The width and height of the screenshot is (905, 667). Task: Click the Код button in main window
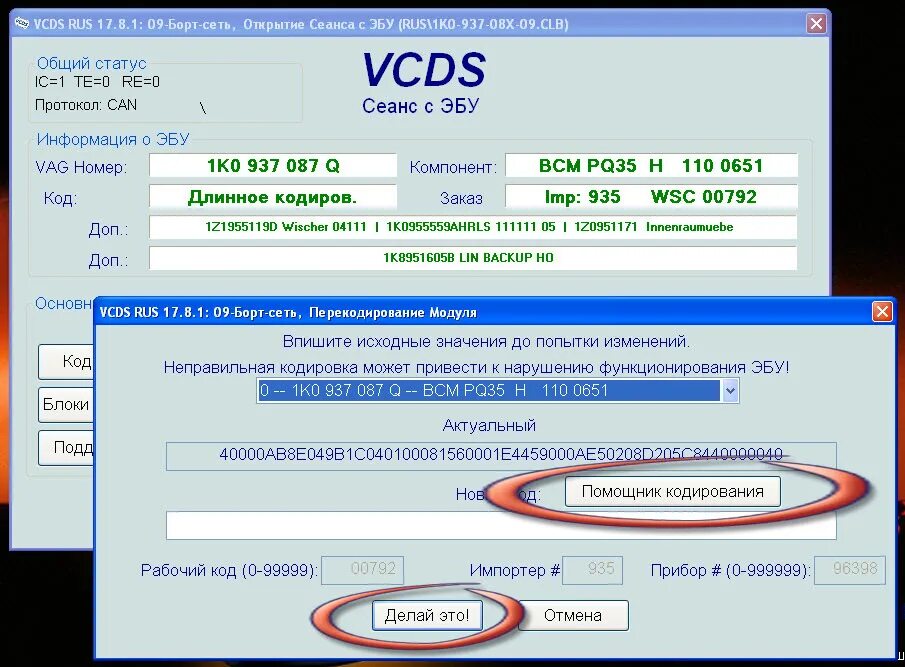[x=66, y=362]
